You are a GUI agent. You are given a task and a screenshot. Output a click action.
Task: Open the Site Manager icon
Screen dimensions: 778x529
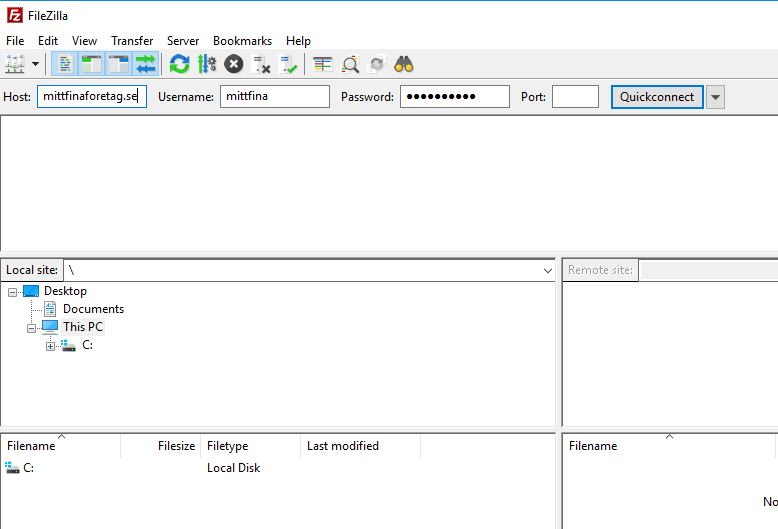pos(15,64)
